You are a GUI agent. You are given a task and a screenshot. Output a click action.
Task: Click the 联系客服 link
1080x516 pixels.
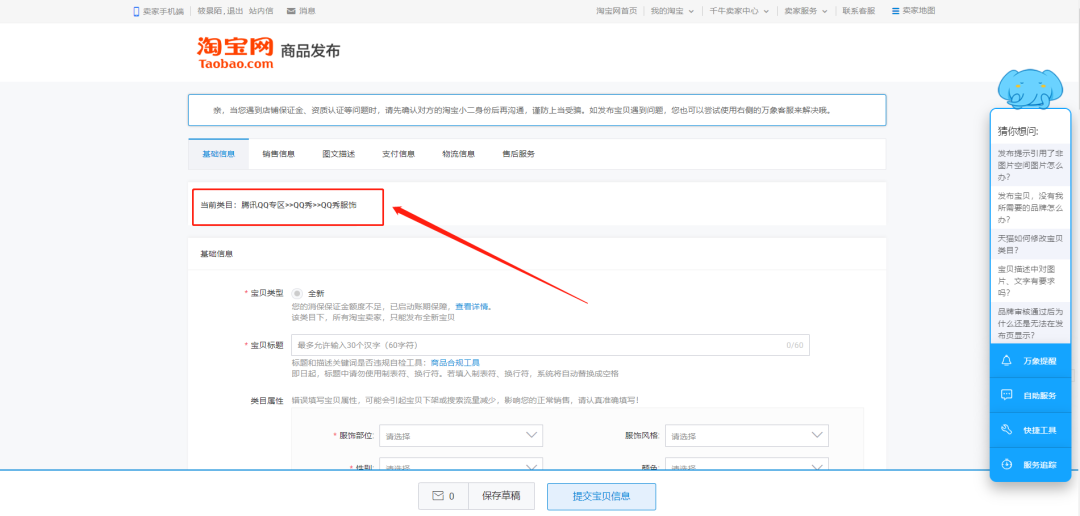[x=859, y=11]
